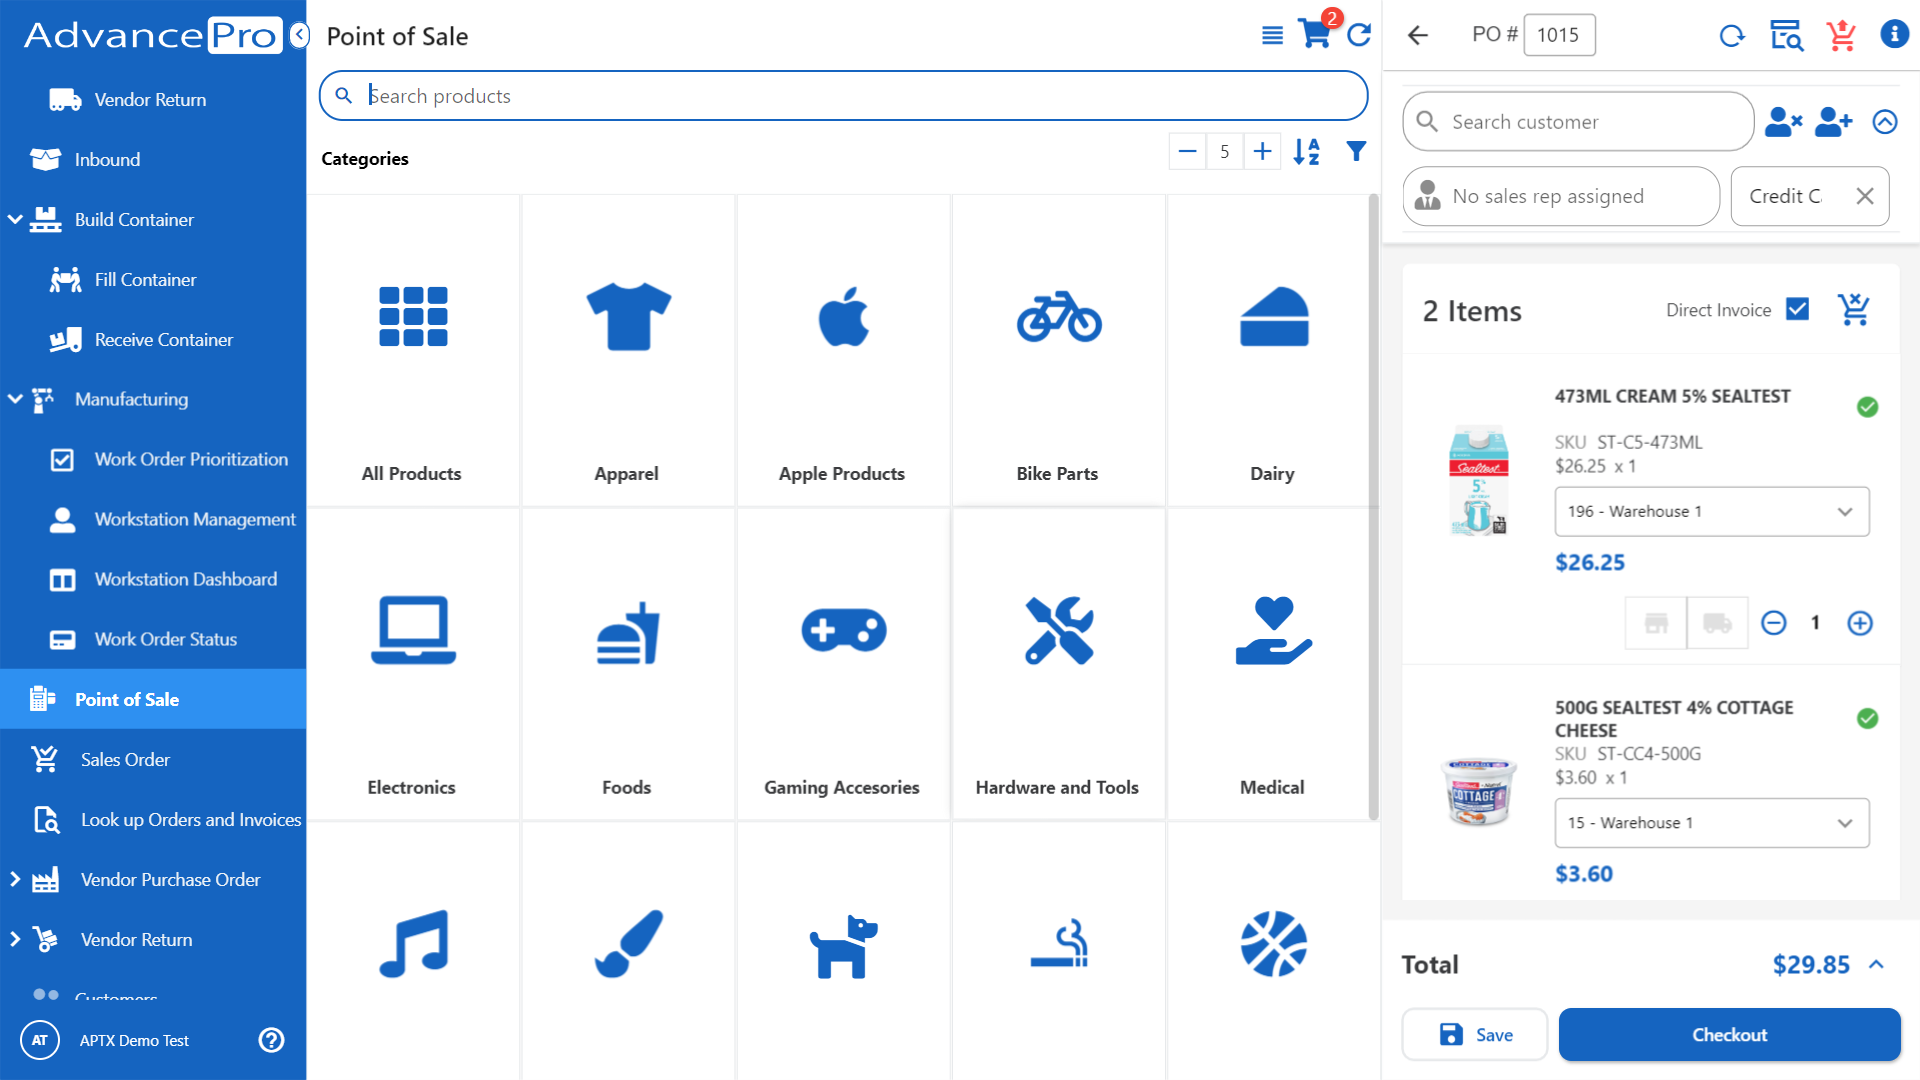The height and width of the screenshot is (1080, 1920).
Task: Open the order lookup icon in order header
Action: click(x=1786, y=36)
